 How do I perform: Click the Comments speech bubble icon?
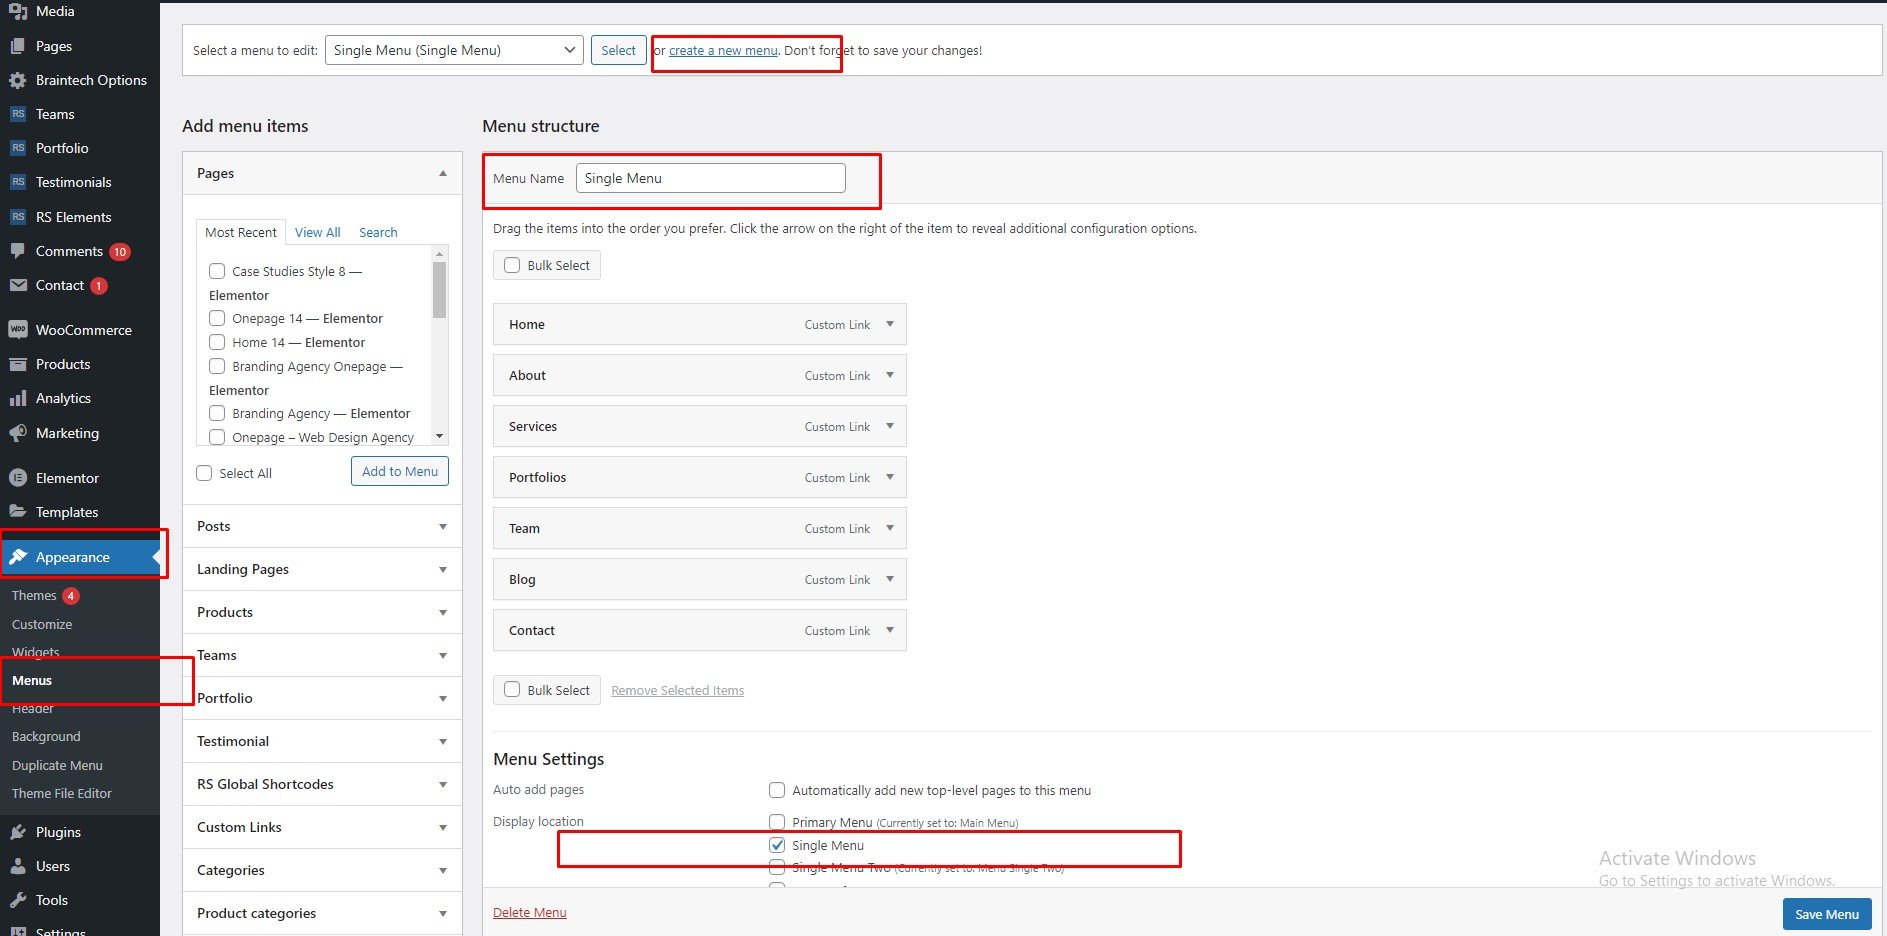pyautogui.click(x=18, y=251)
